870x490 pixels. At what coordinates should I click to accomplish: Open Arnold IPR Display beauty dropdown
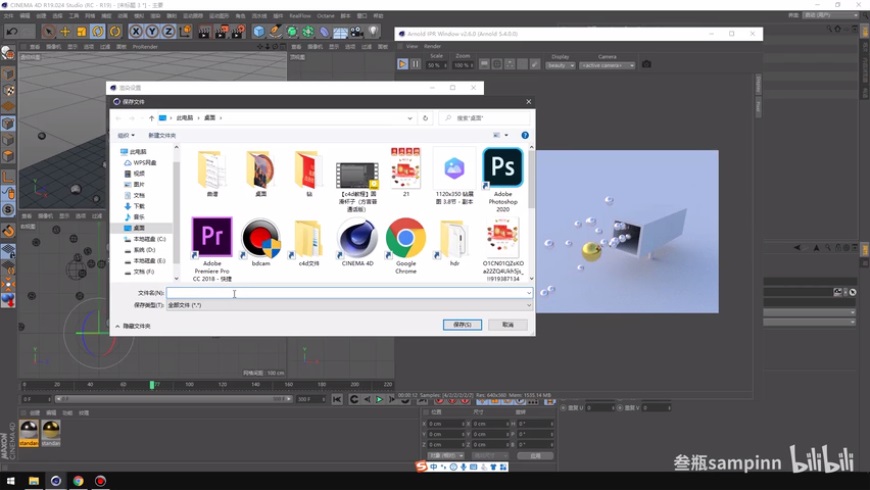(560, 65)
